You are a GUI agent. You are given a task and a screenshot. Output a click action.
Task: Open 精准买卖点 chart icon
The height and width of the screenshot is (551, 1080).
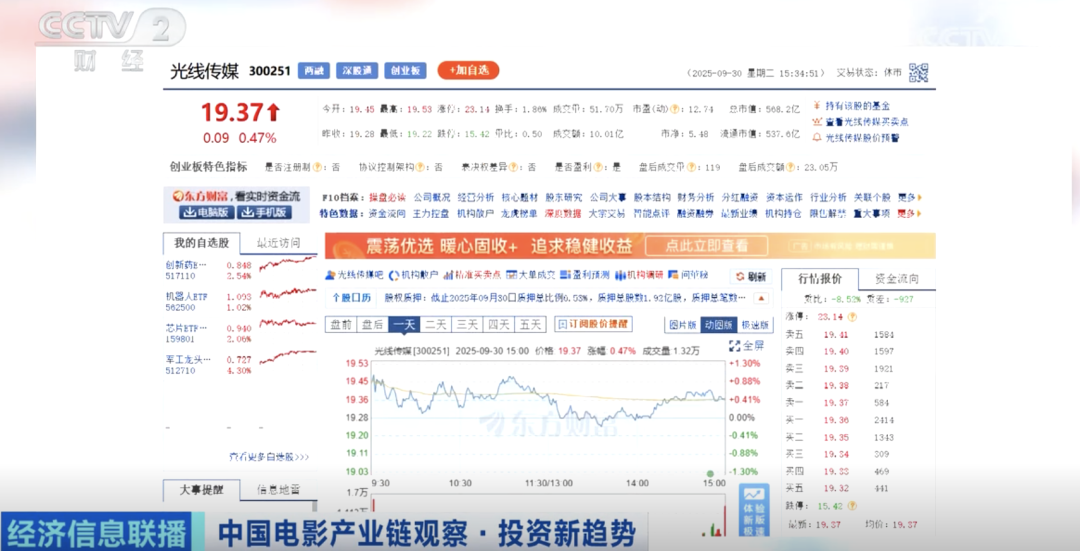(448, 275)
